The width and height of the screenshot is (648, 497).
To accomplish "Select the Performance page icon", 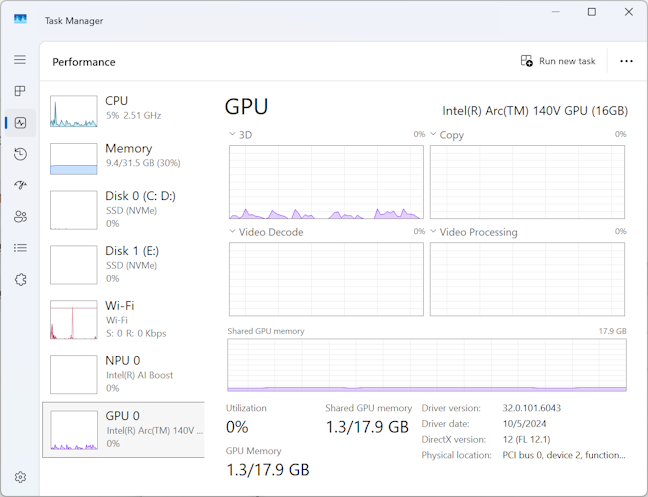I will click(x=20, y=123).
